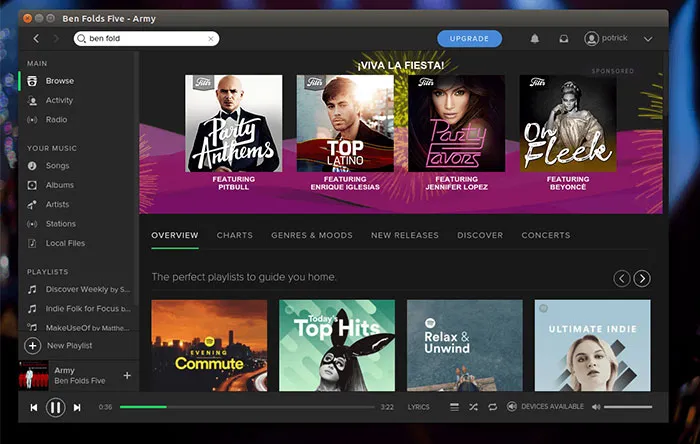Mute the volume speaker icon
Image resolution: width=700 pixels, height=444 pixels.
click(x=596, y=407)
